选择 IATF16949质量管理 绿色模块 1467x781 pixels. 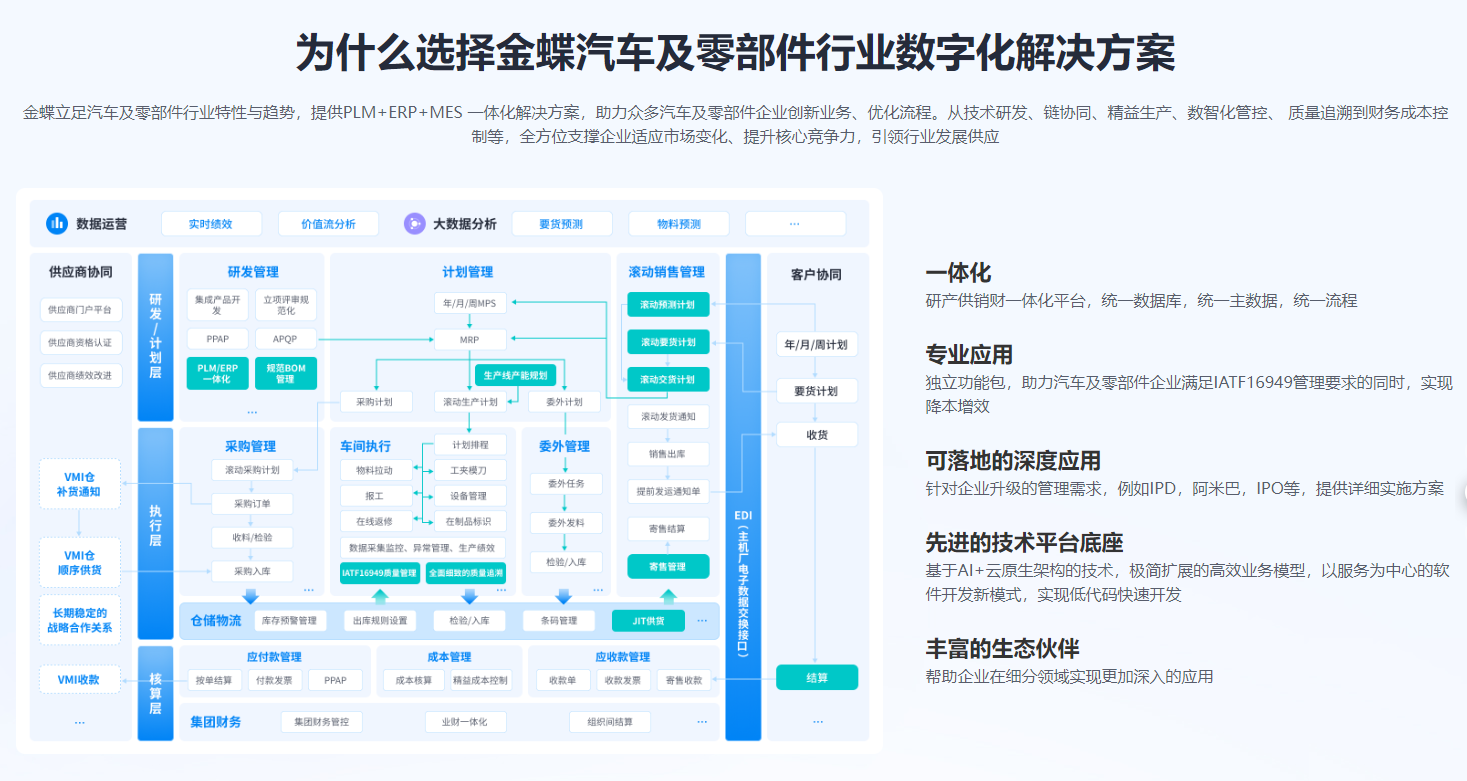coord(380,572)
